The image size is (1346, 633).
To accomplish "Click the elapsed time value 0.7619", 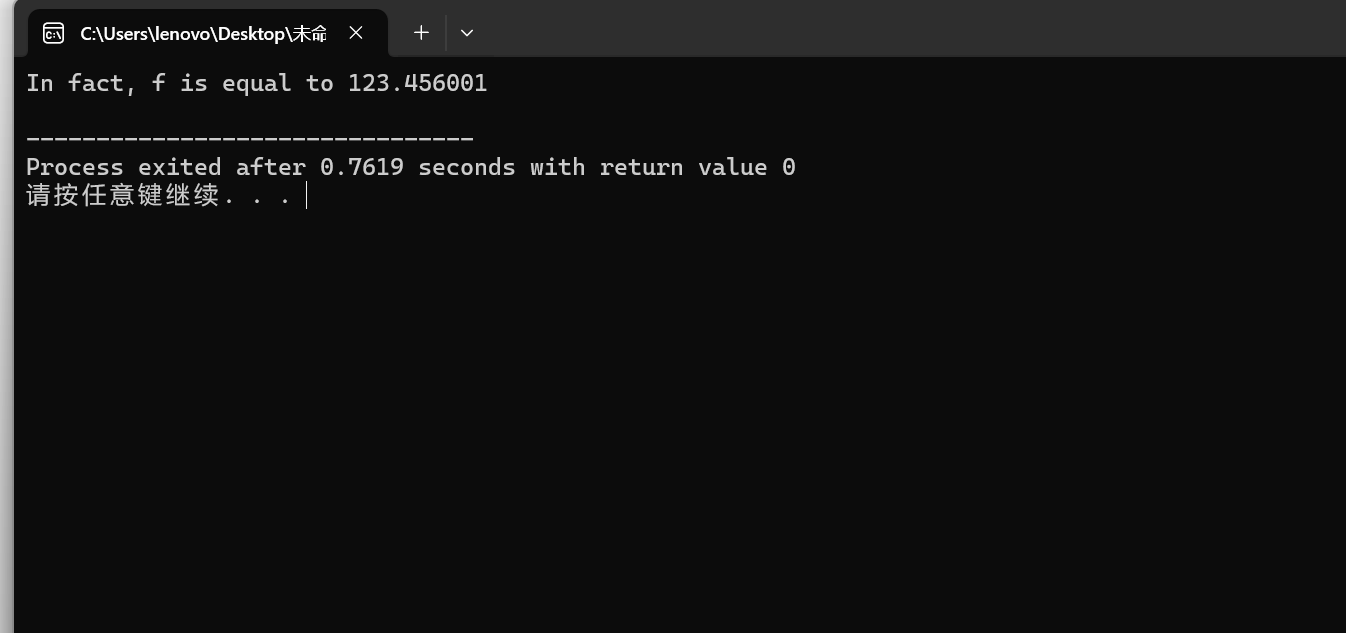I will point(362,167).
